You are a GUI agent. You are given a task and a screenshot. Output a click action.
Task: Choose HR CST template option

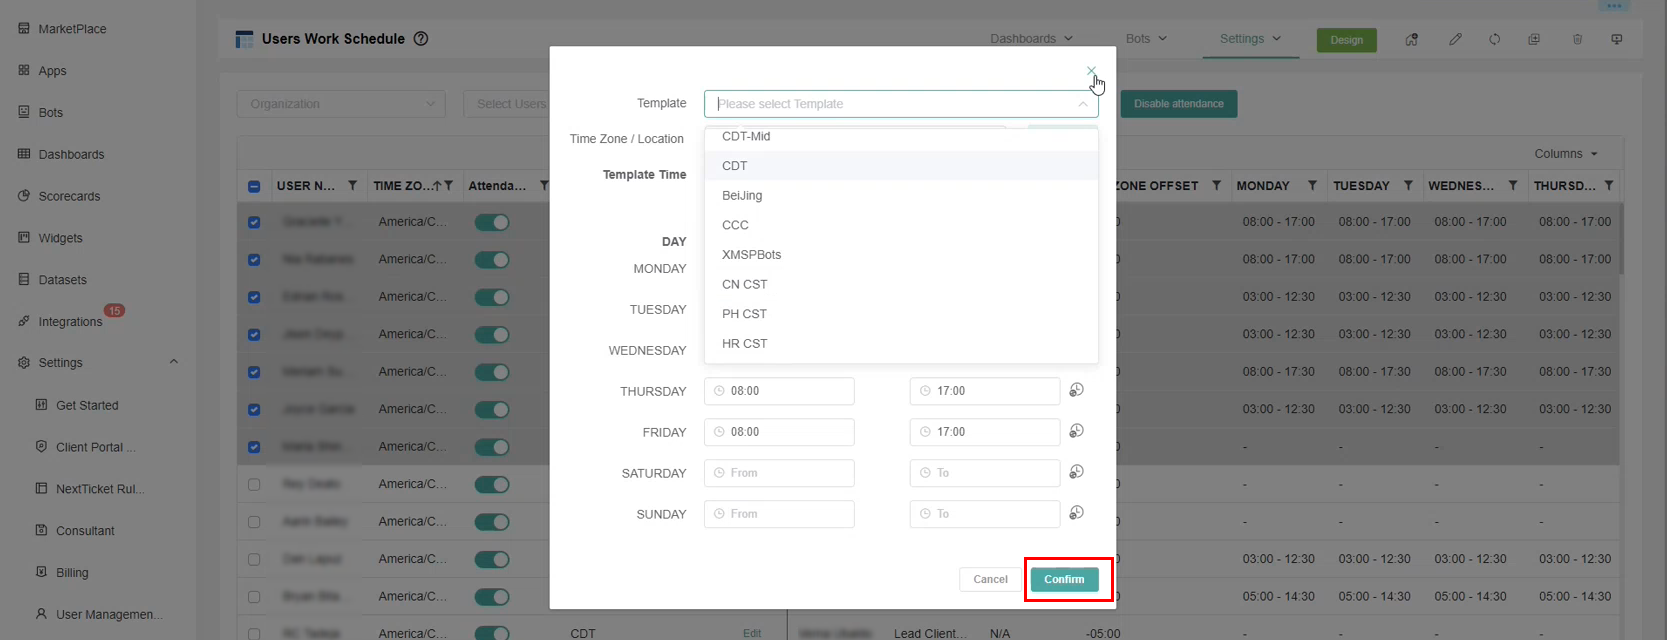pos(901,343)
